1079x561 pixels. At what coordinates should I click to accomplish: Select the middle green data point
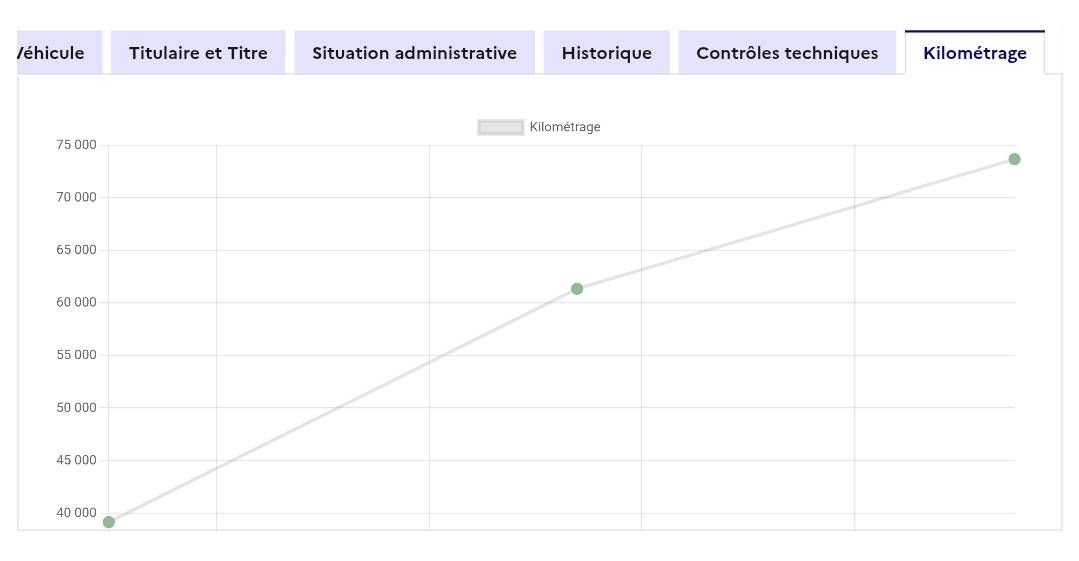[577, 289]
